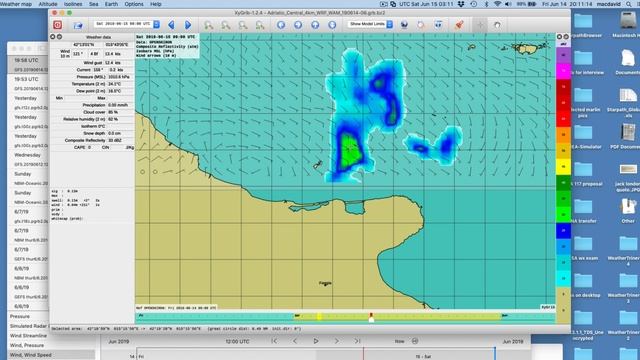Viewport: 640px width, 360px height.
Task: Step back one frame in background window
Action: coord(295,341)
